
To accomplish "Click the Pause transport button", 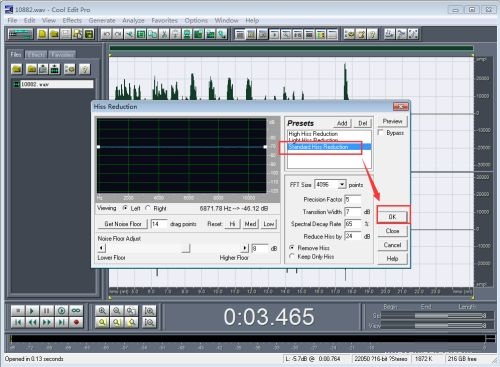I will click(47, 311).
